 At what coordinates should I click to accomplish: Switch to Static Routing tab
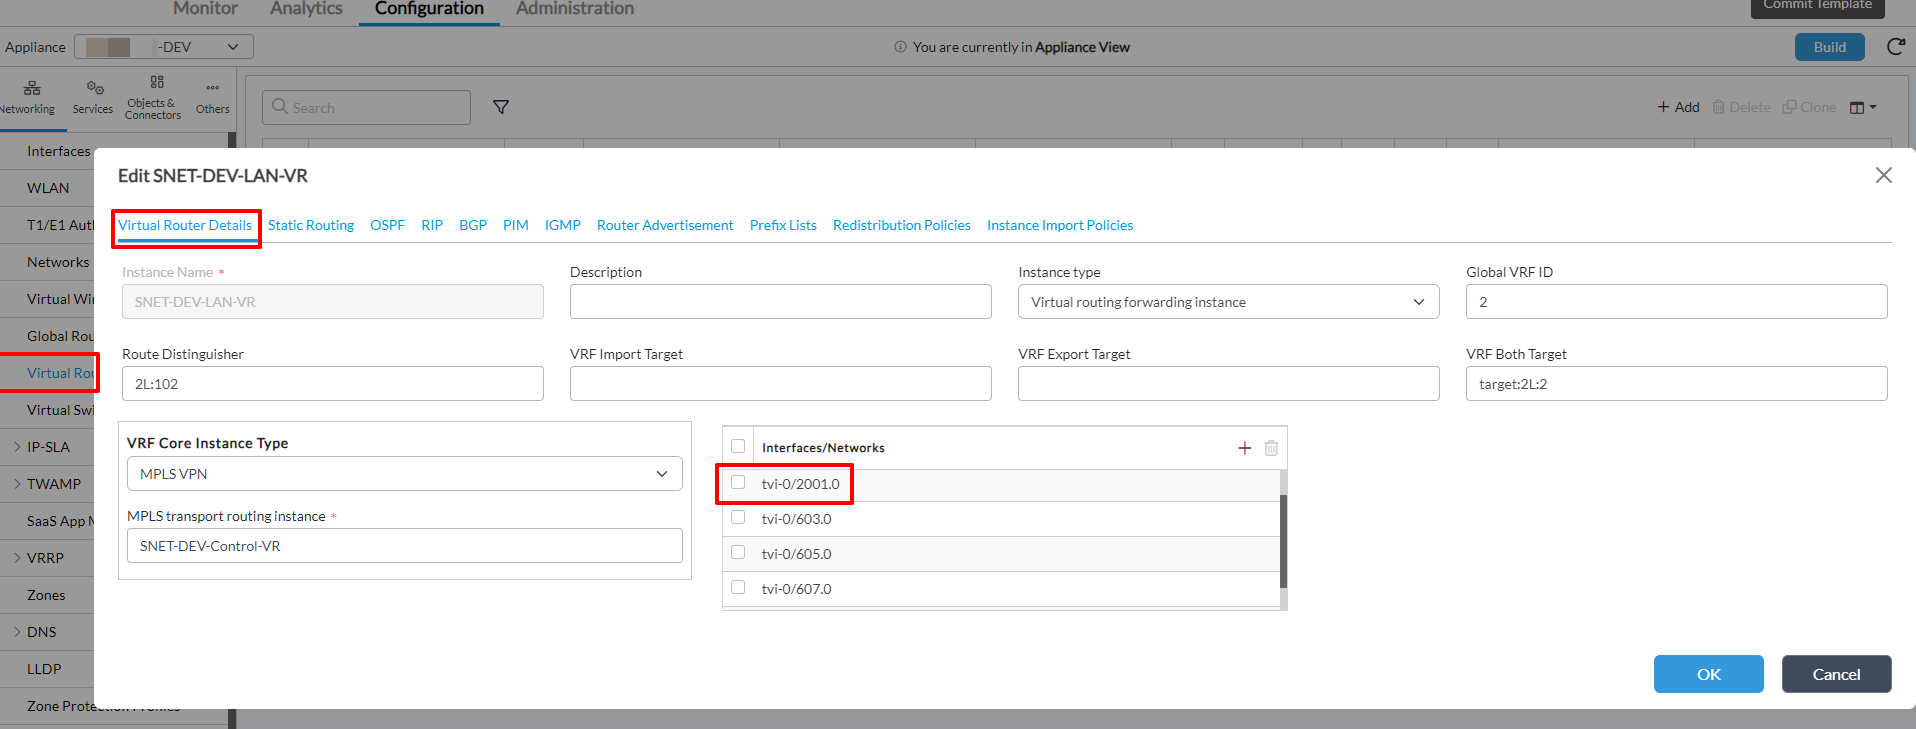[311, 225]
